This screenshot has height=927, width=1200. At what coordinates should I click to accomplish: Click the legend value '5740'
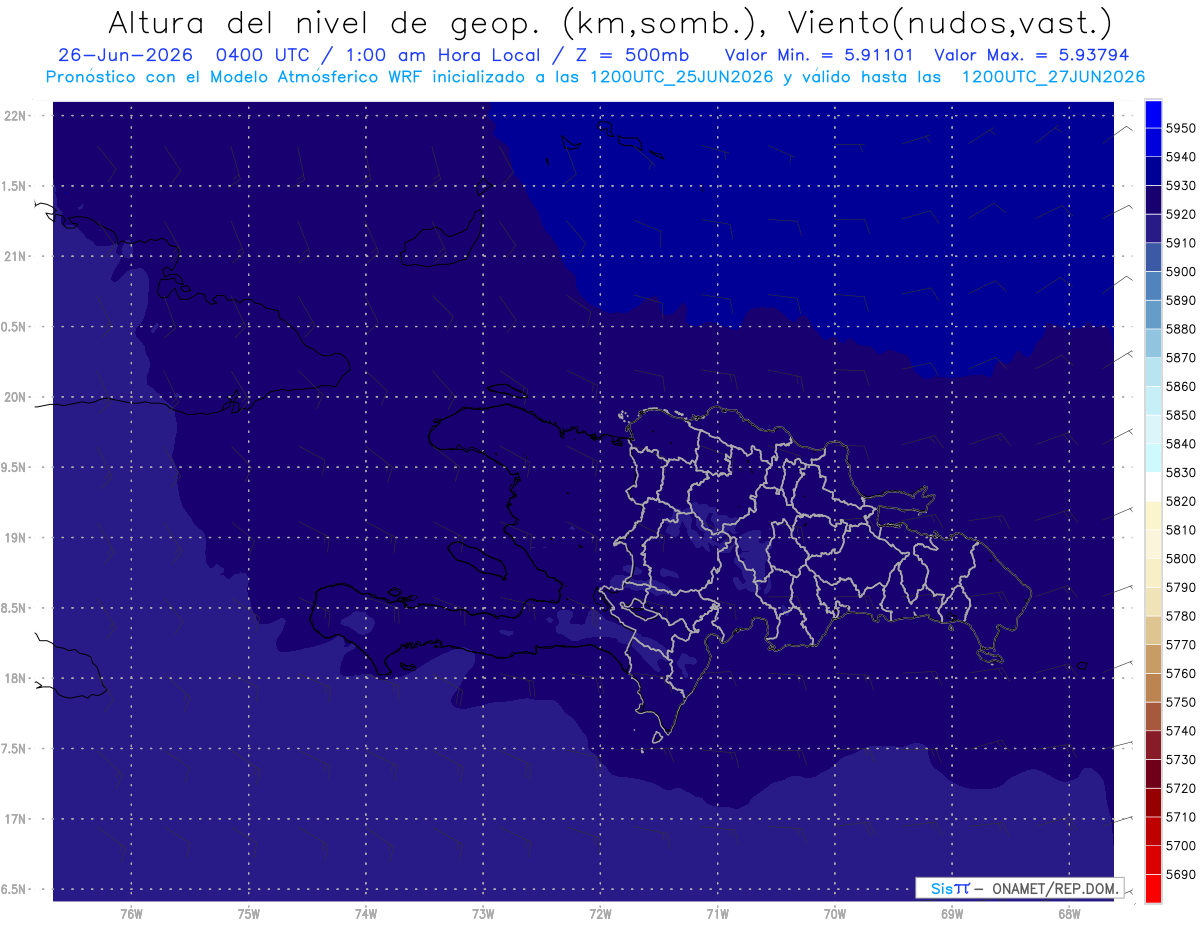click(1180, 731)
